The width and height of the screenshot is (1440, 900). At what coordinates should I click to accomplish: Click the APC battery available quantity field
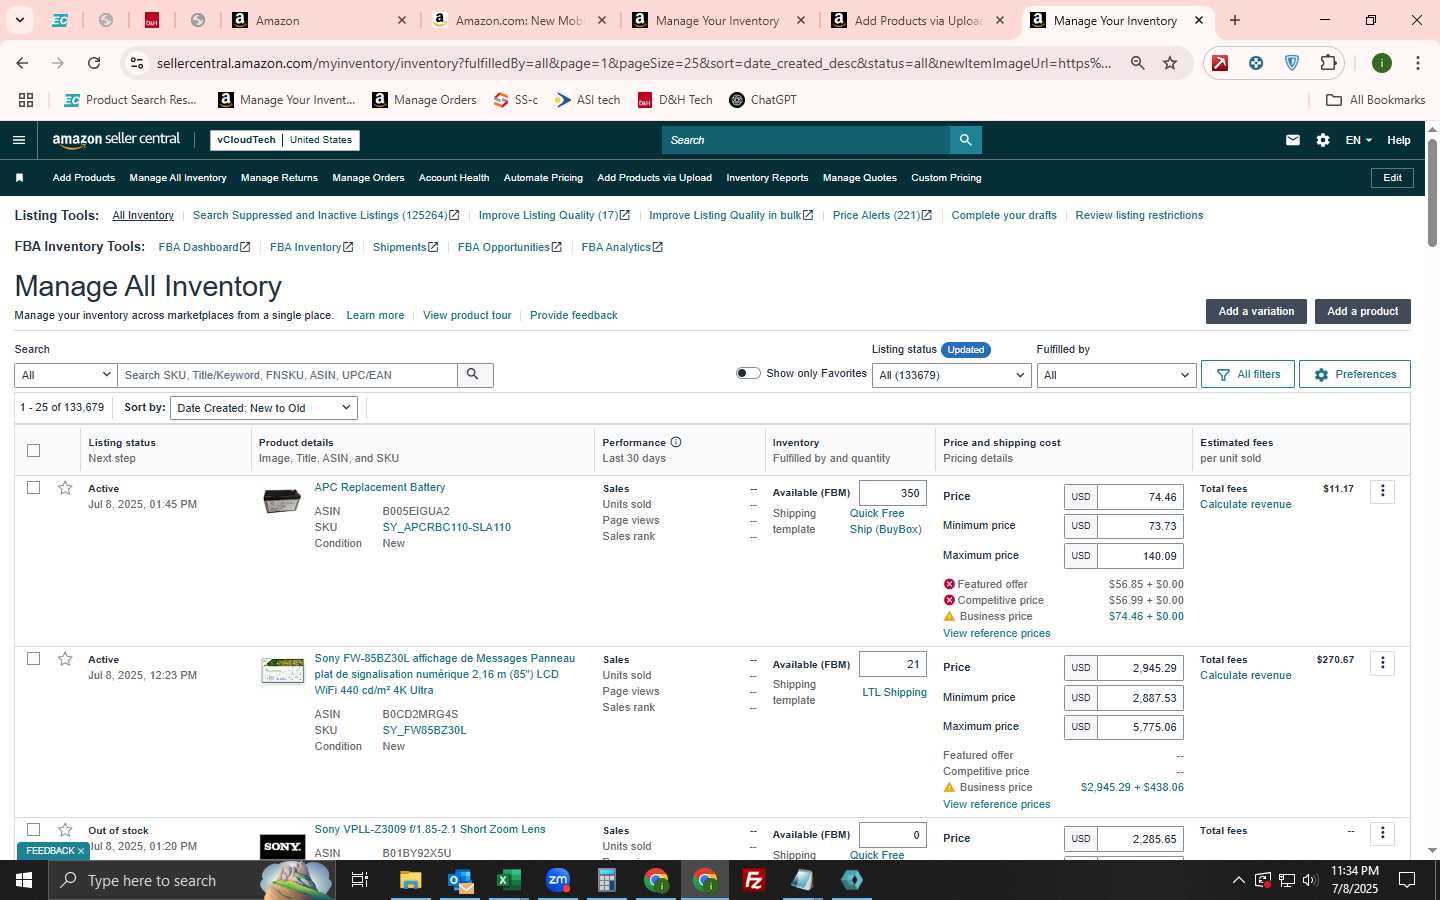coord(893,493)
